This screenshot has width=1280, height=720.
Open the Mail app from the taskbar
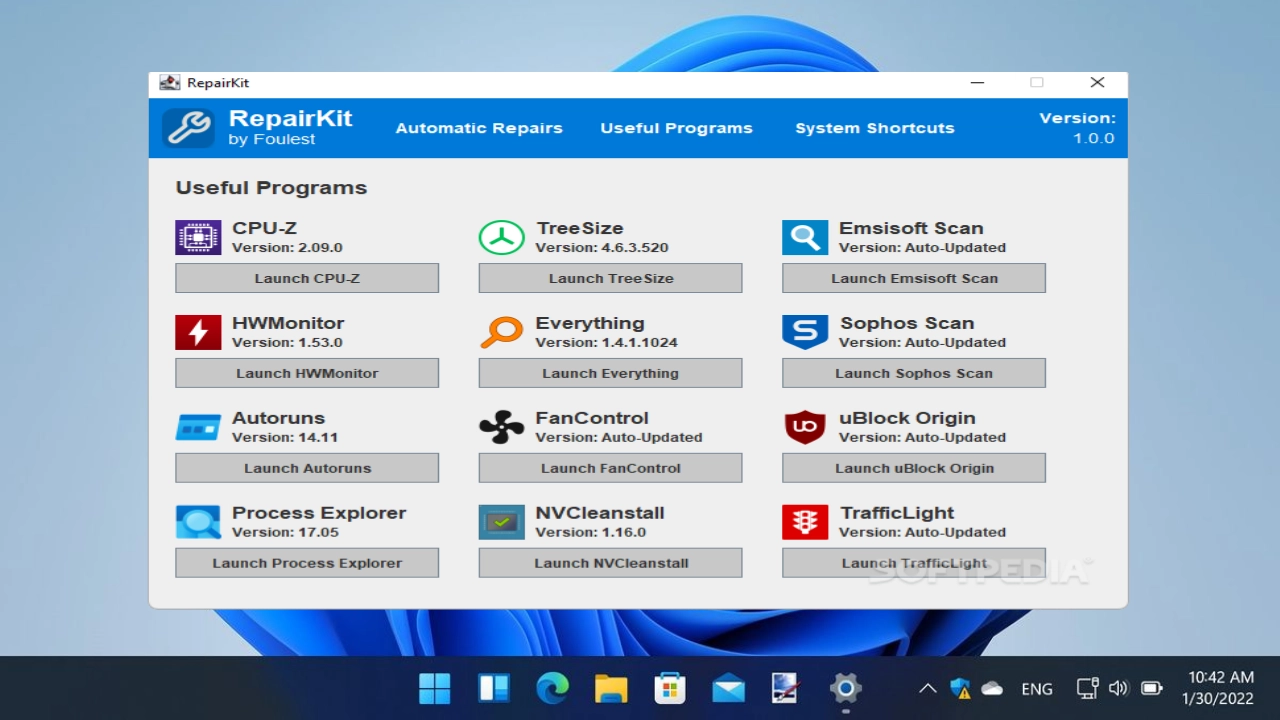[728, 688]
